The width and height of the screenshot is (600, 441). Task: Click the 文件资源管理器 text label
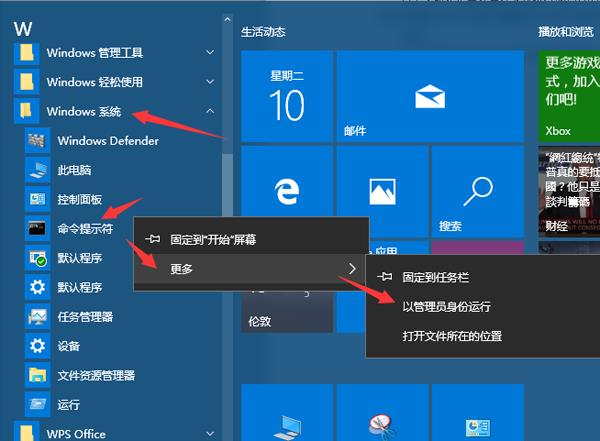tap(96, 375)
